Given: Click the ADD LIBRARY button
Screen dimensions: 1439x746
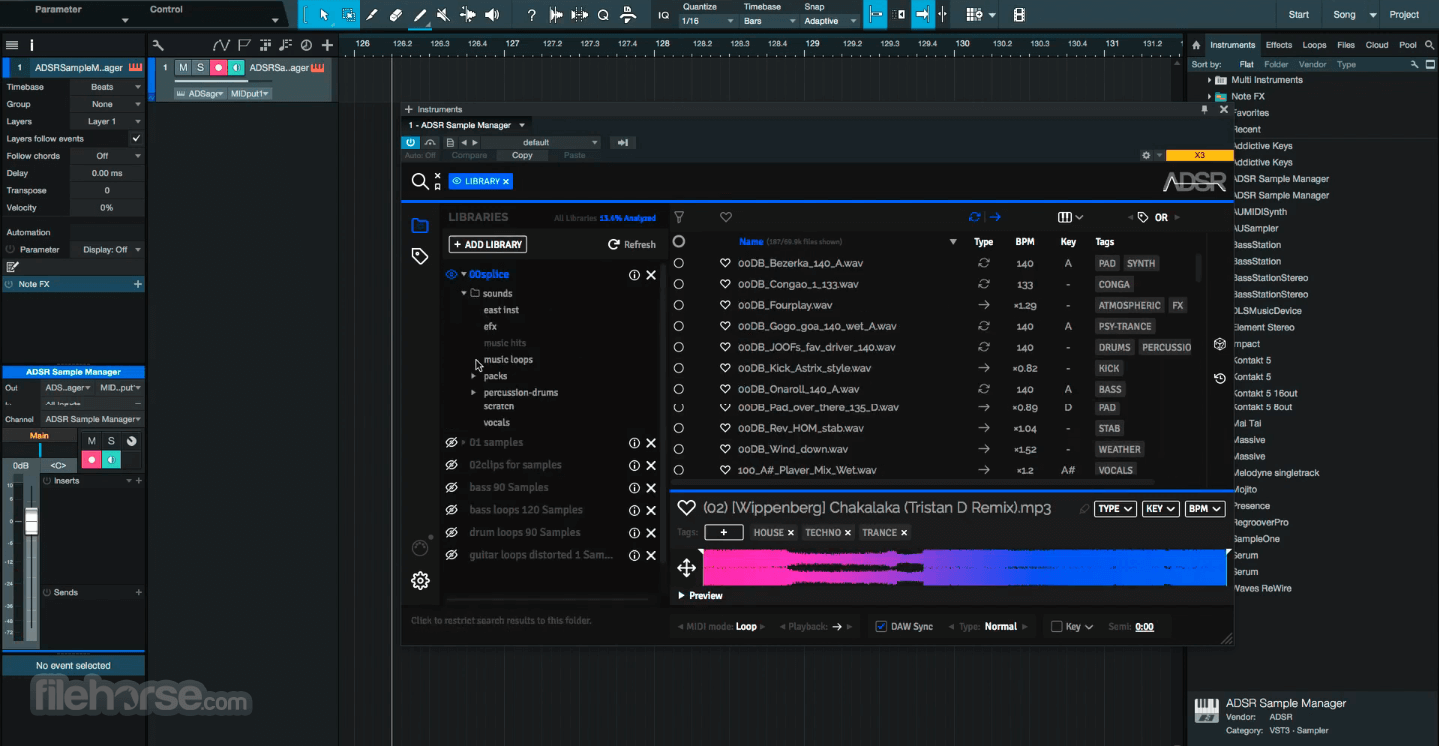Looking at the screenshot, I should [x=488, y=244].
